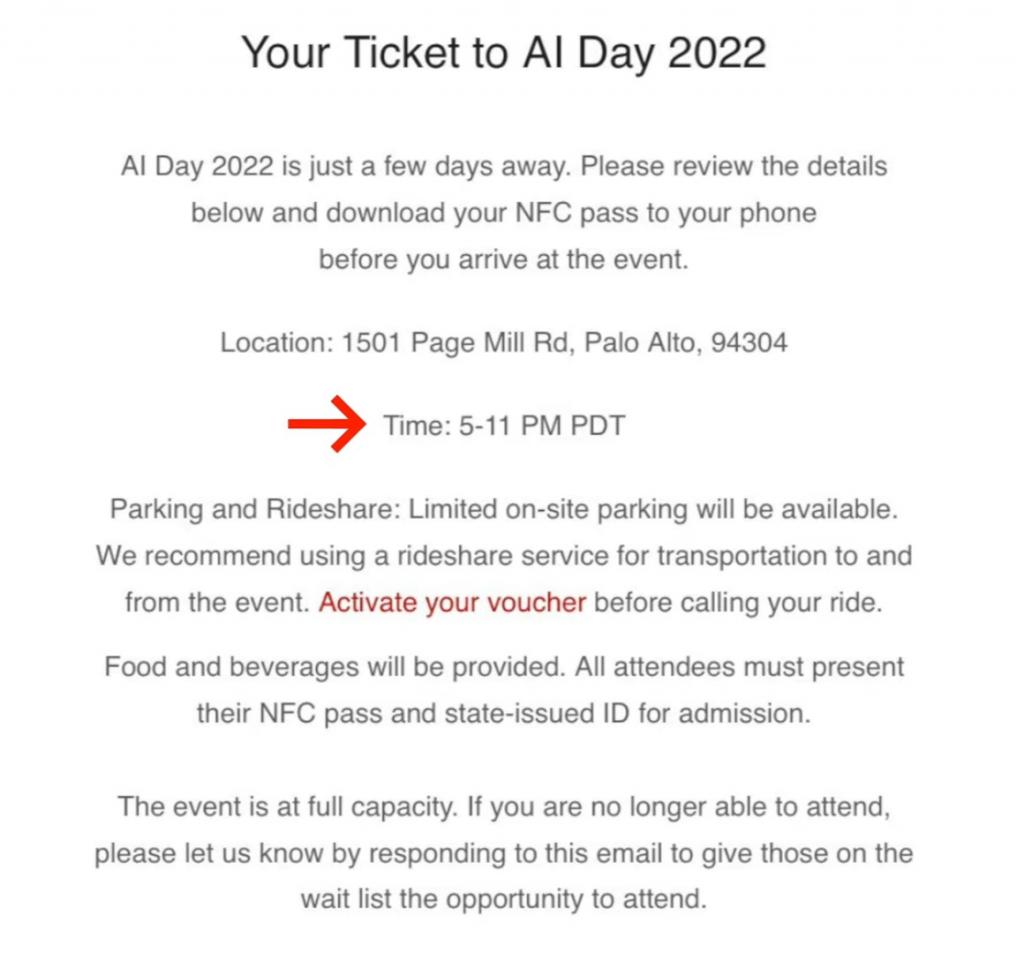Click 'Limited on-site parking will be available.' text
Viewport: 1024px width, 953px height.
point(653,509)
